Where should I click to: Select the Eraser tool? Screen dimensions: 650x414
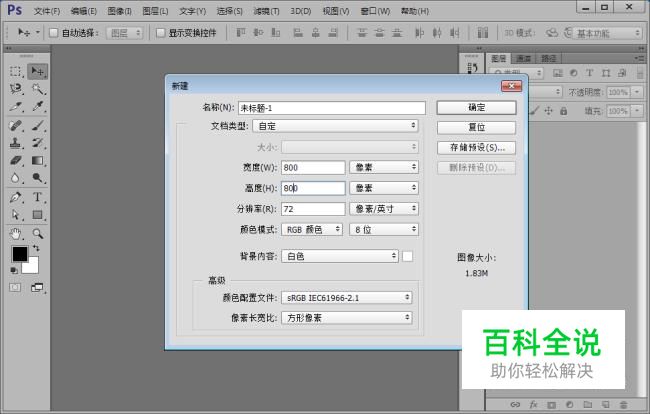15,160
